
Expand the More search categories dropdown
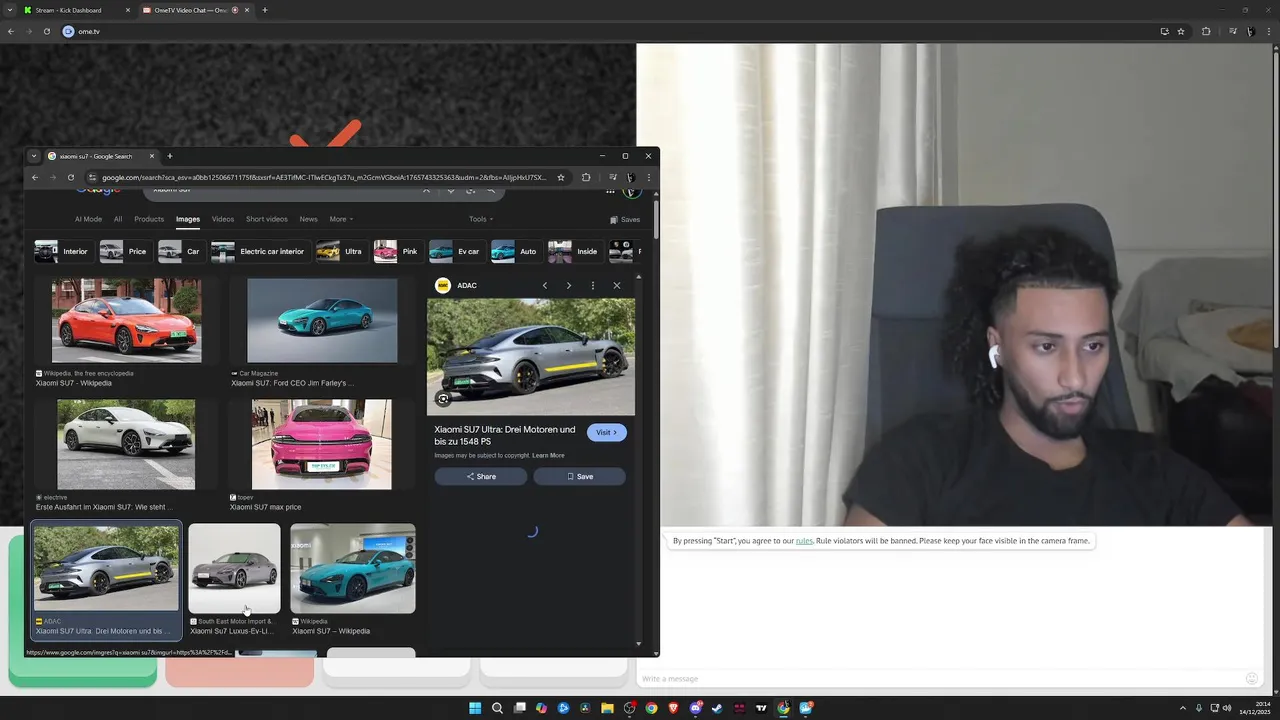341,219
